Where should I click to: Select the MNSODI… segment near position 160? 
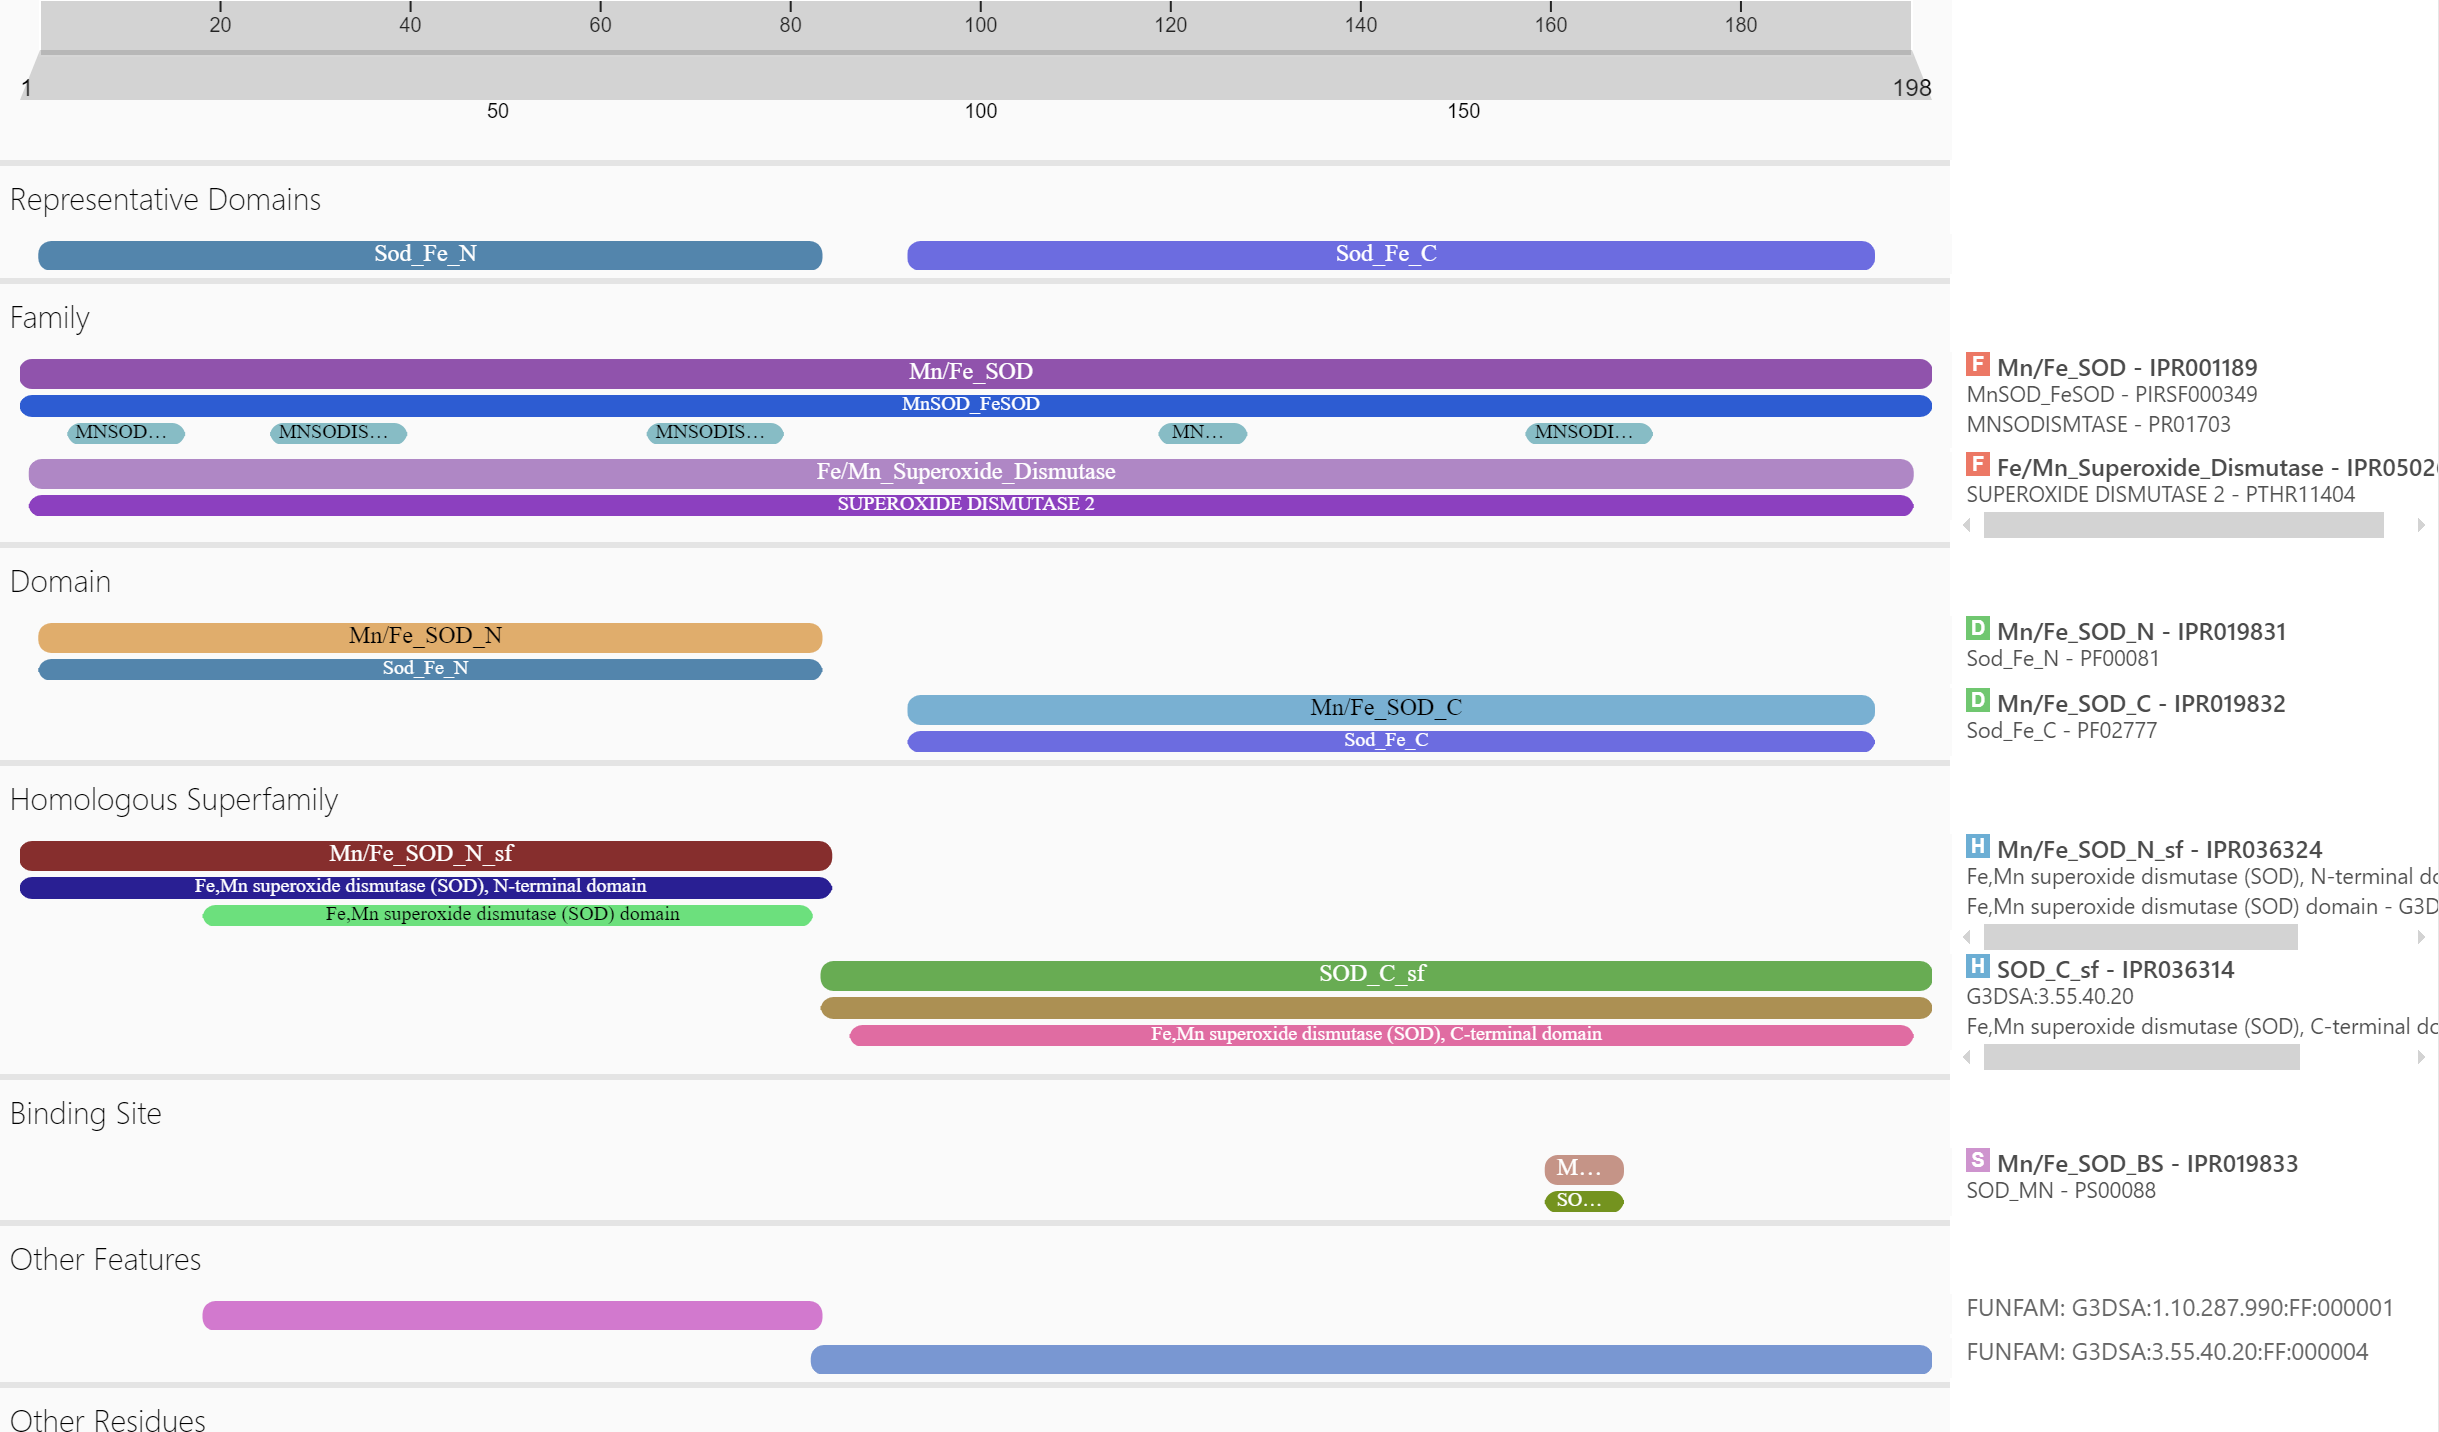(1588, 433)
